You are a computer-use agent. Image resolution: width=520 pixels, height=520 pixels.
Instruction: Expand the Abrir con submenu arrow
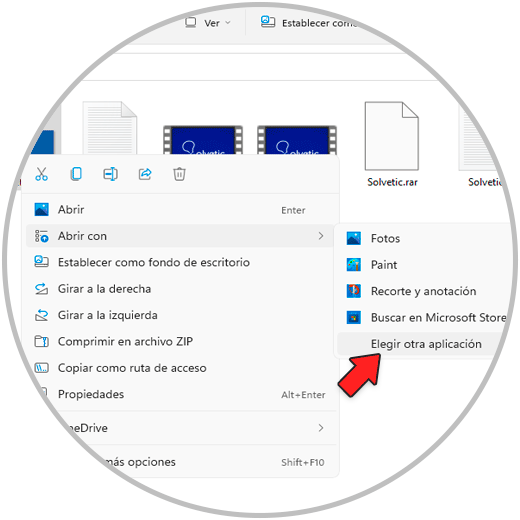click(x=321, y=236)
